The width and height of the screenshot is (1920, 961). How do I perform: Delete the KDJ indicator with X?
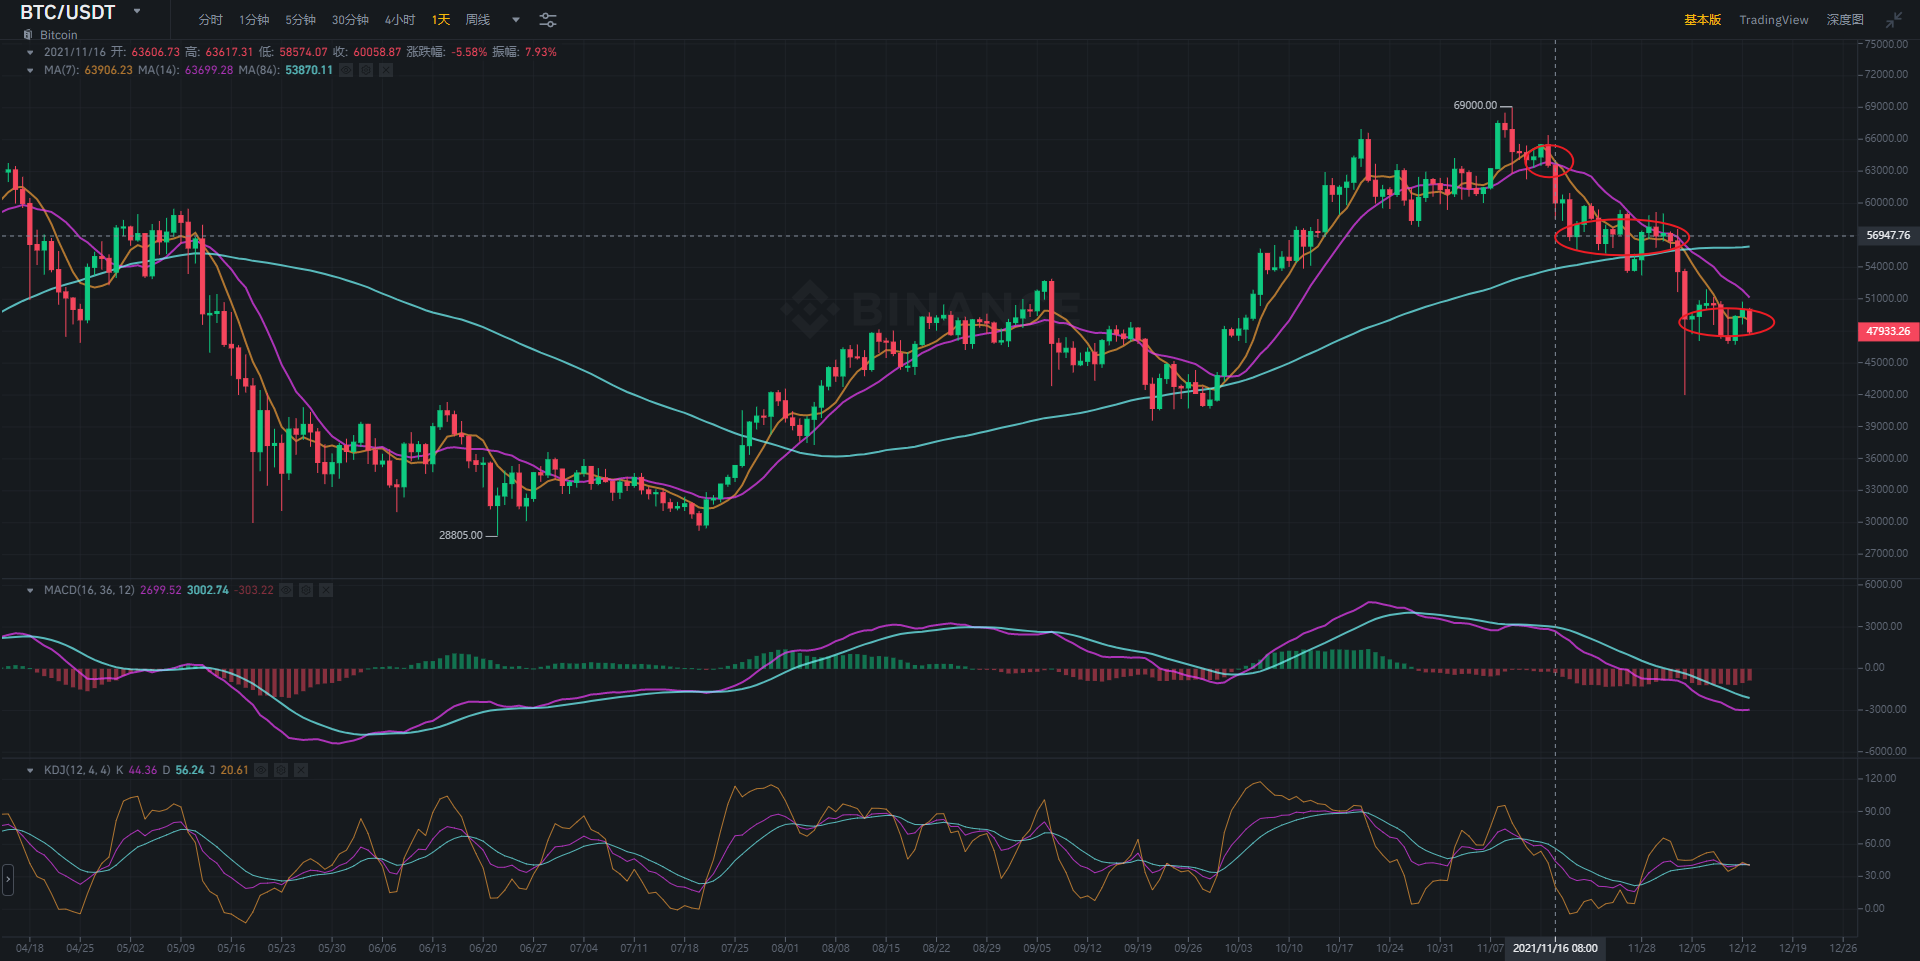click(x=301, y=770)
